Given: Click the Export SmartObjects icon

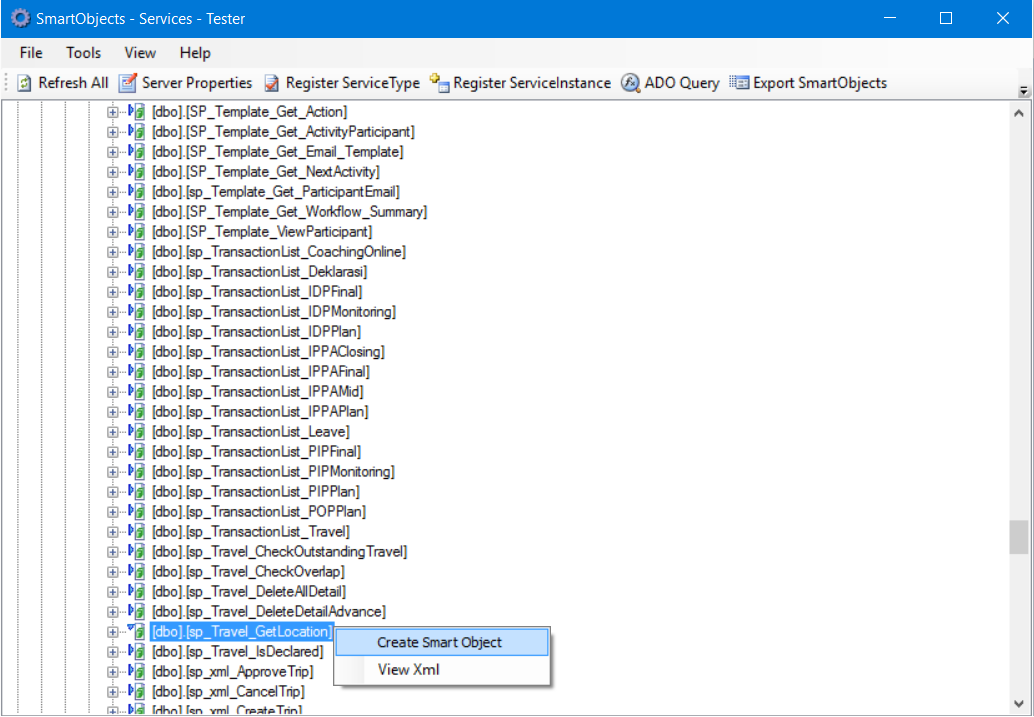Looking at the screenshot, I should [737, 83].
